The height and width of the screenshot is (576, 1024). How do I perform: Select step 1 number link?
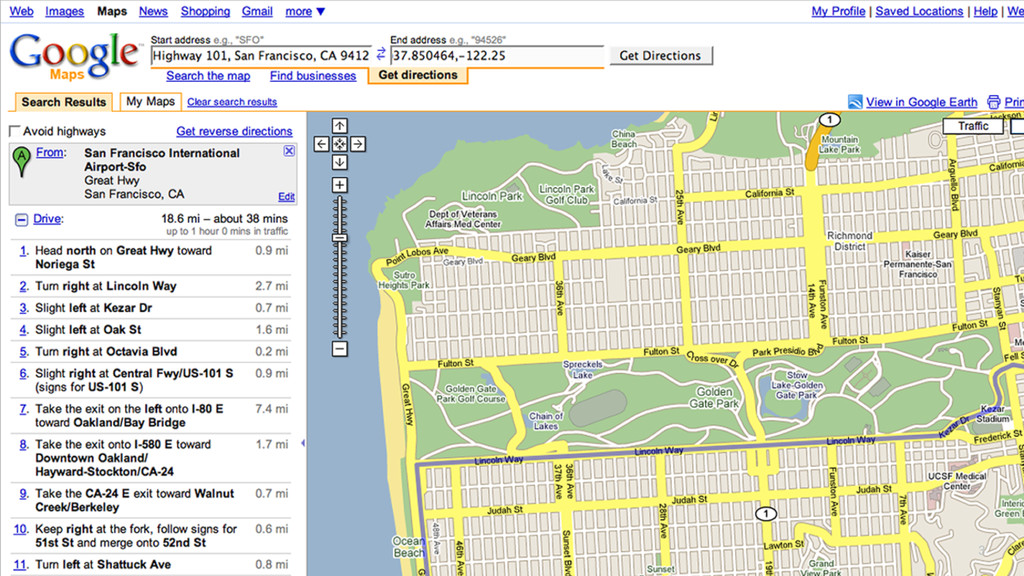tap(24, 251)
